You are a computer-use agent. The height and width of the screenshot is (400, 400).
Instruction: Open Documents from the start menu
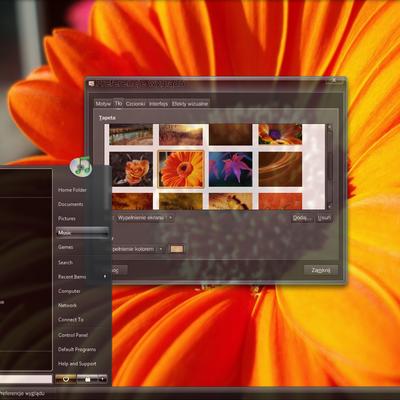pyautogui.click(x=71, y=204)
